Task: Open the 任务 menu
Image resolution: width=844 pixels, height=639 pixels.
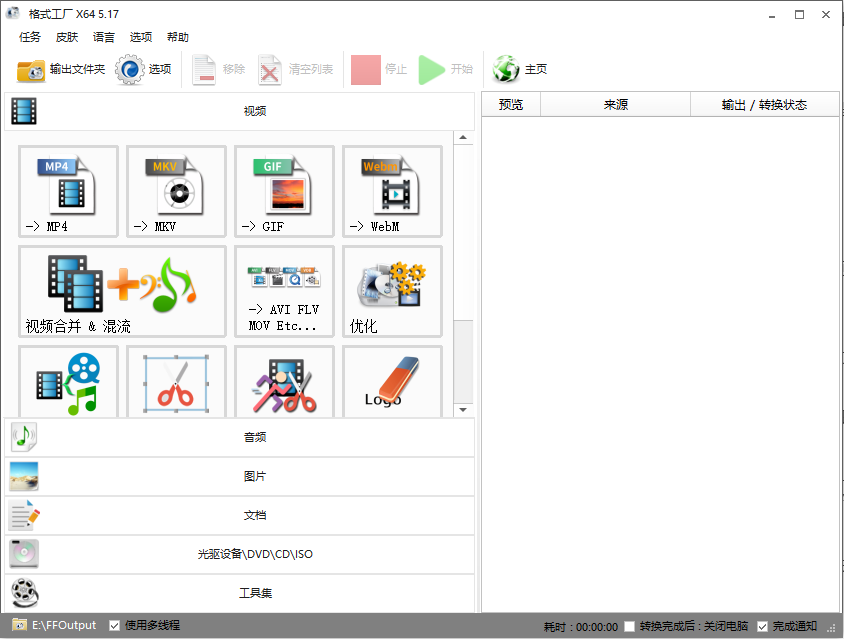Action: pyautogui.click(x=30, y=37)
